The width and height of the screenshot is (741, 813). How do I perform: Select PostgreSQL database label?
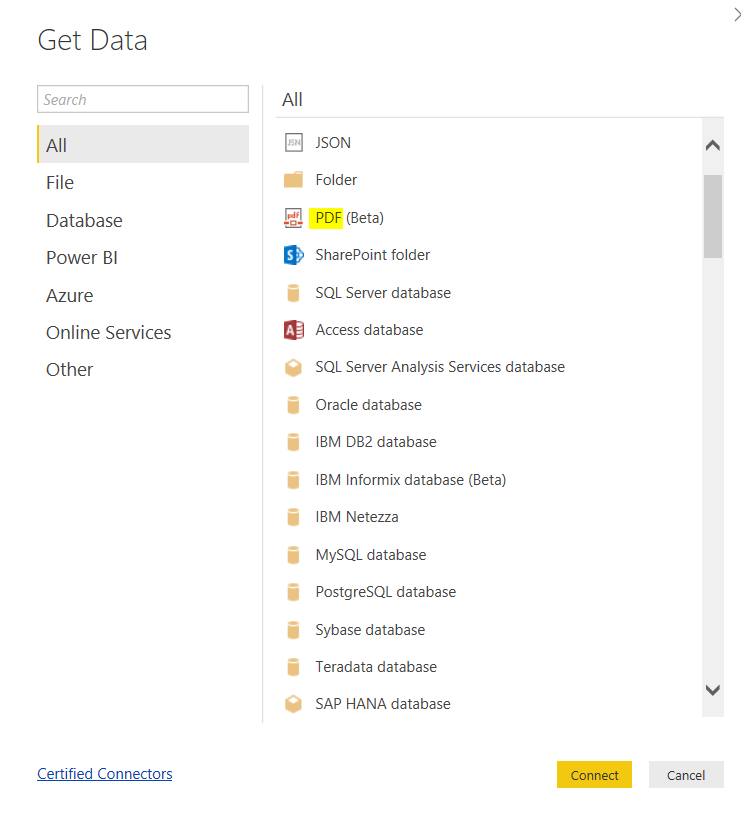(x=386, y=592)
